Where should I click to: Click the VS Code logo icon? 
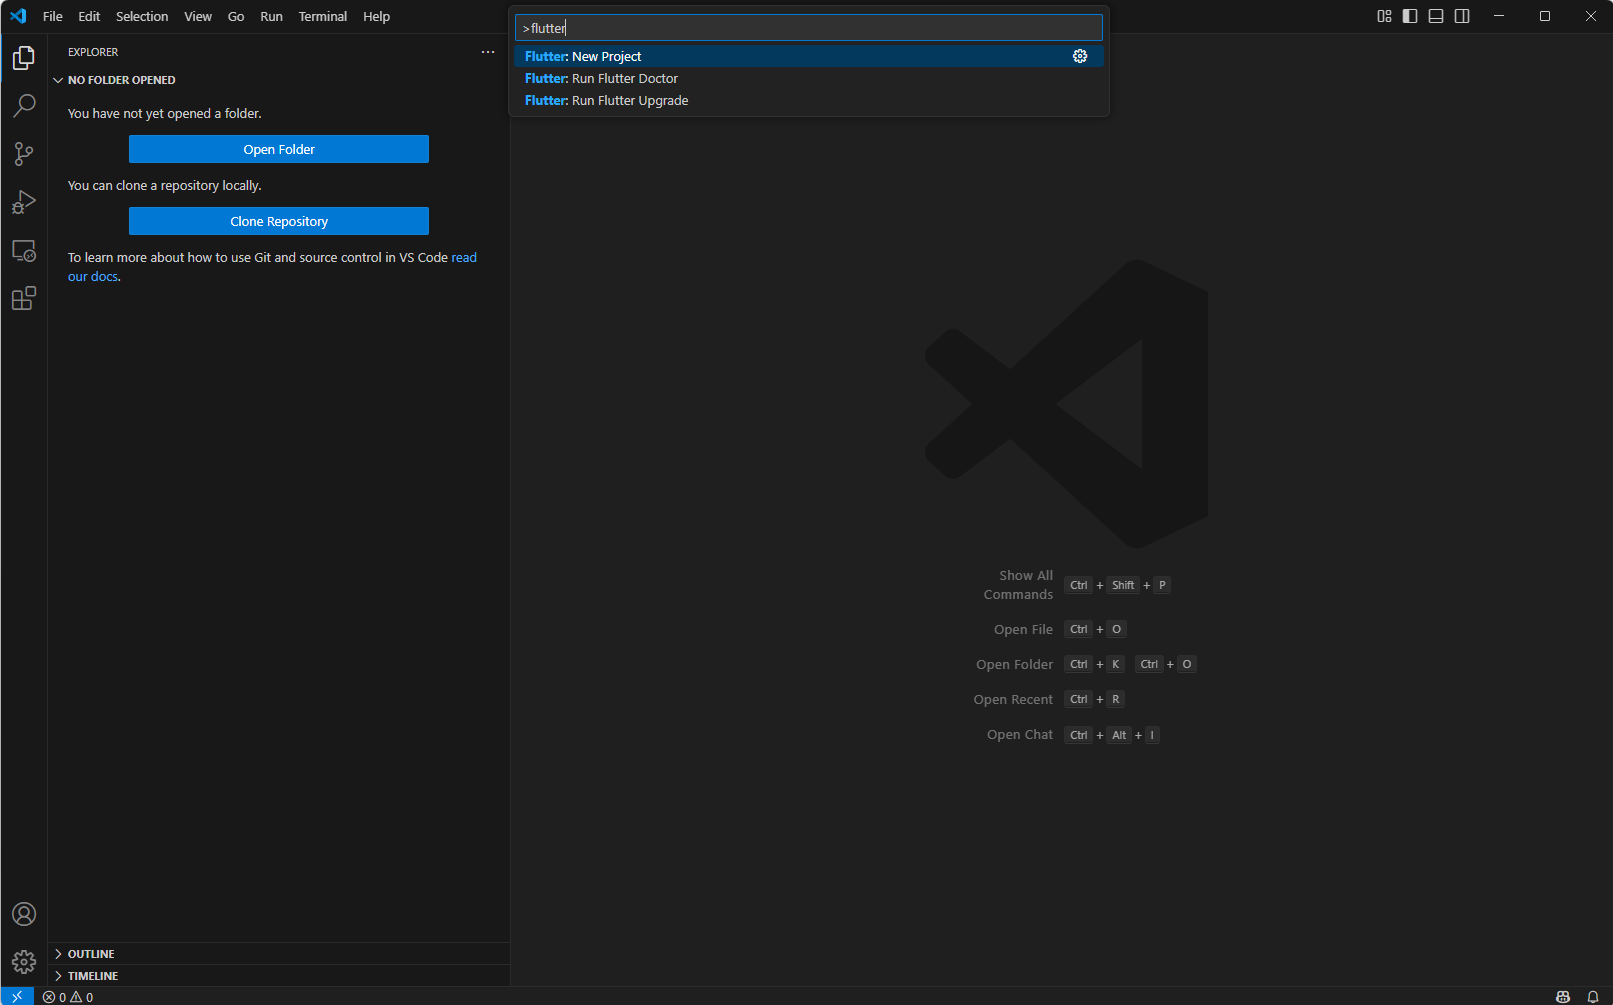click(18, 16)
